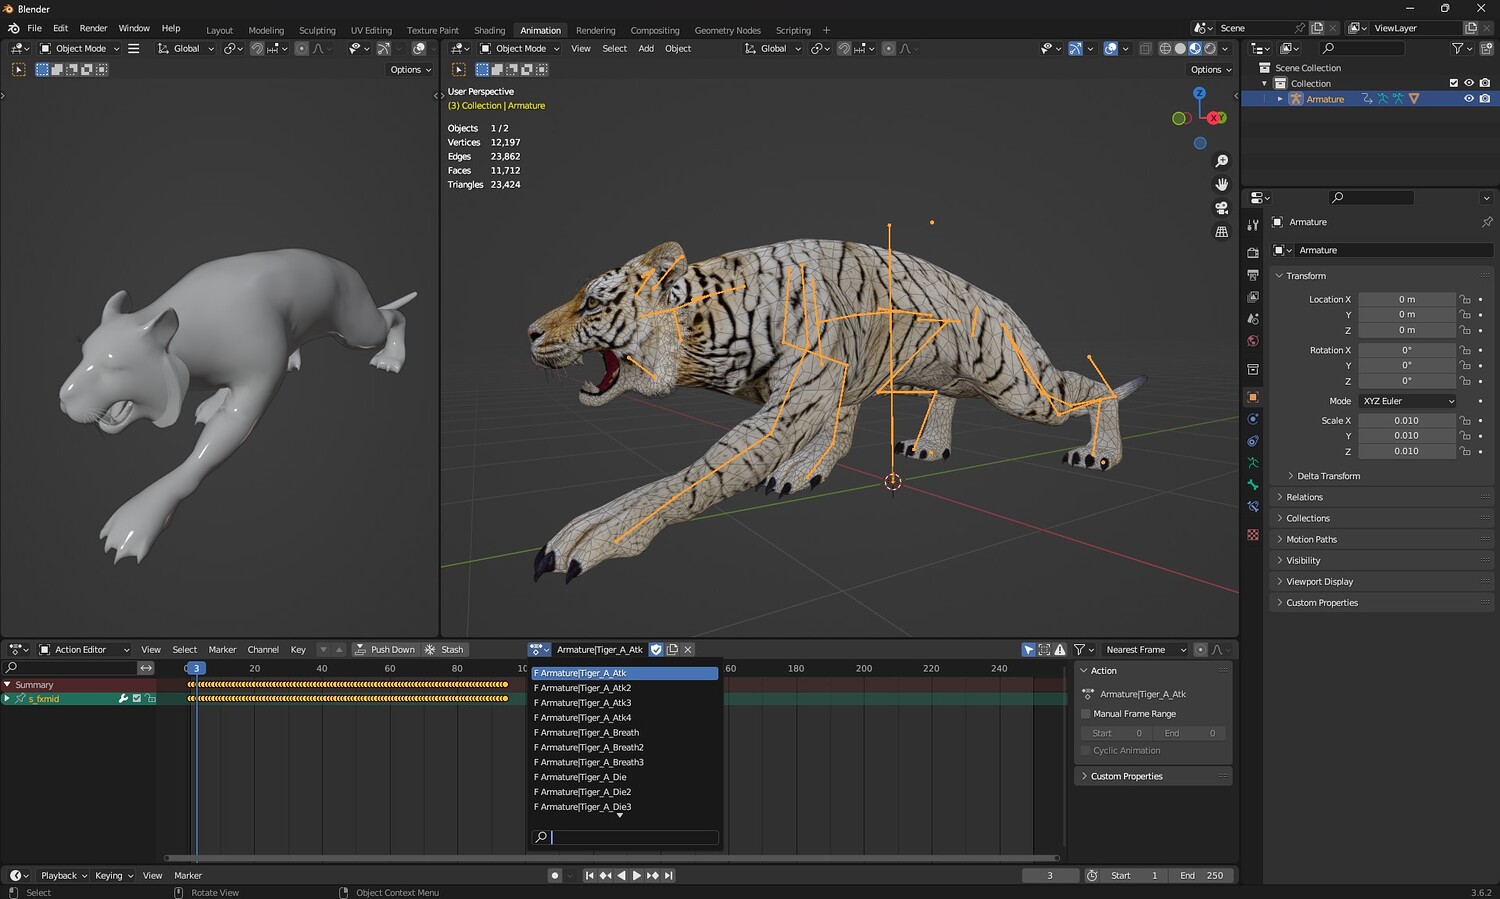Select Armature|Tiger_A_Breath action from list
Viewport: 1500px width, 899px height.
point(589,733)
